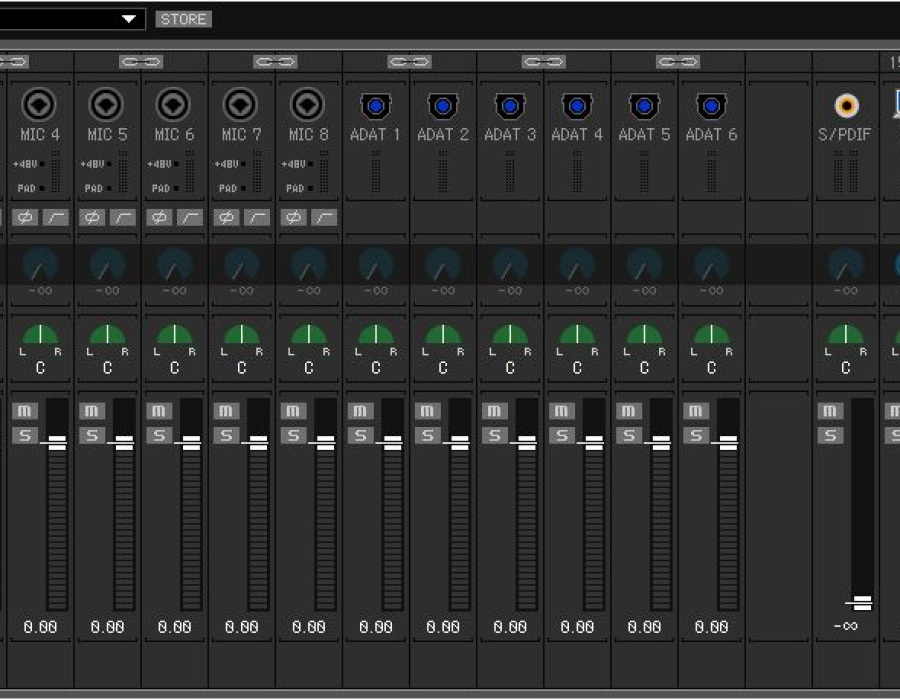Screen dimensions: 900x700
Task: Click the ADAT 6 pan knob
Action: tap(712, 334)
